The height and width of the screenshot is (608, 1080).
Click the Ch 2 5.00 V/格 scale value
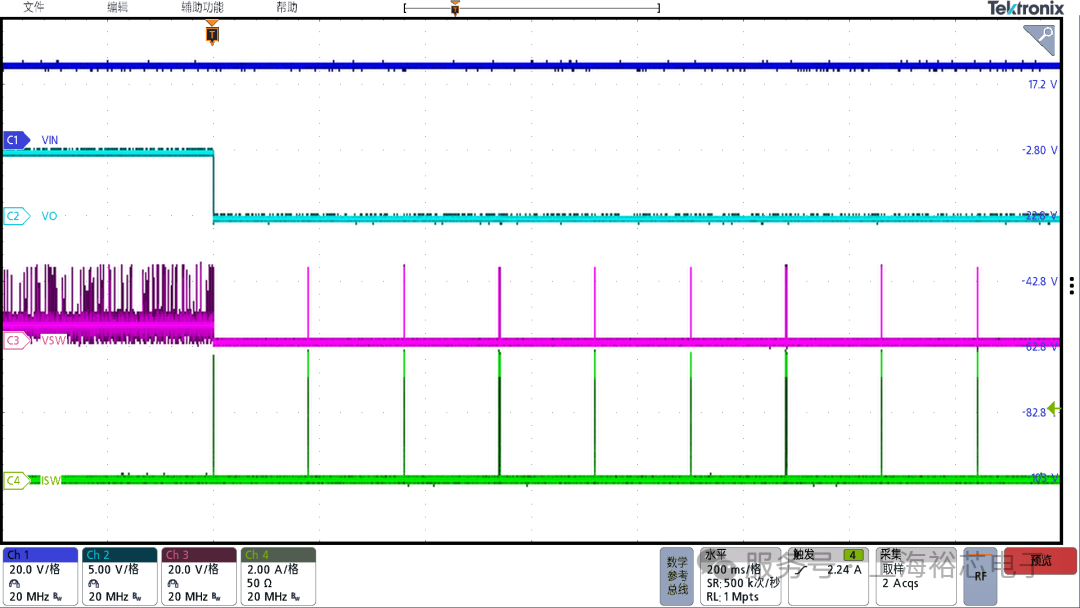click(114, 569)
